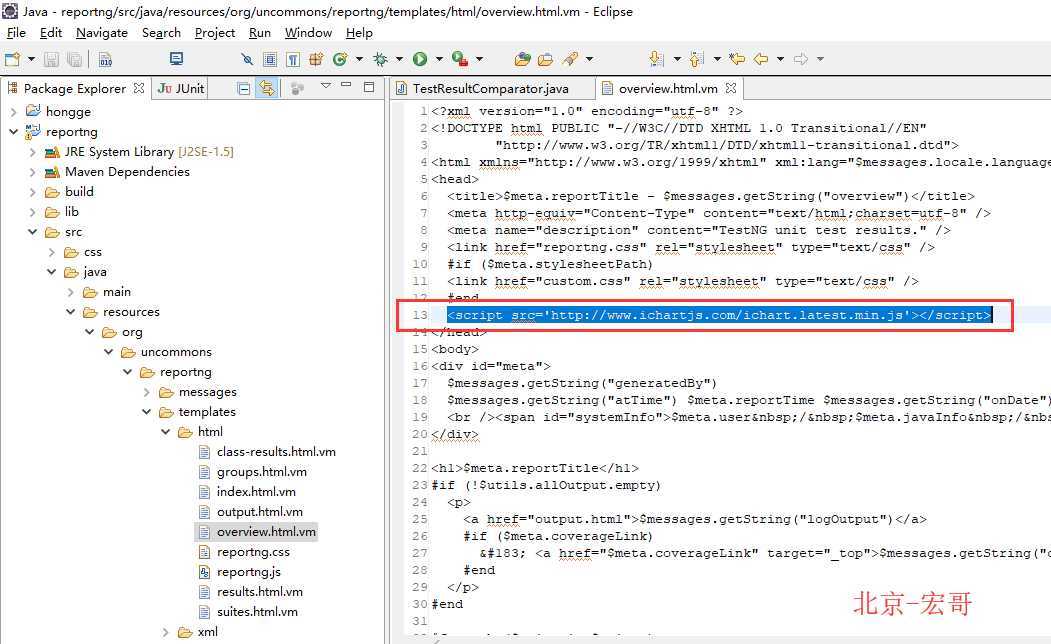The image size is (1051, 644).
Task: Close the overview.html.vm editor tab
Action: click(731, 88)
